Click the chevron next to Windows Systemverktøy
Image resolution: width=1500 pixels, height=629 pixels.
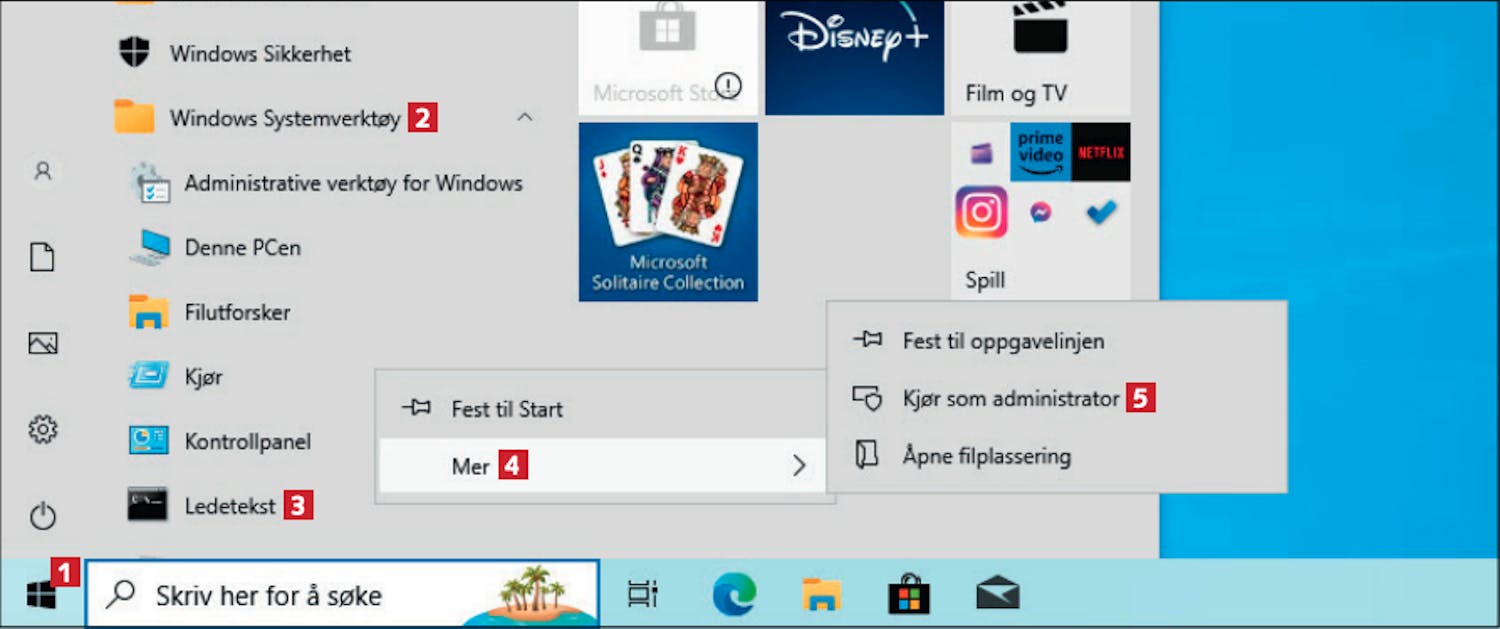(x=525, y=118)
